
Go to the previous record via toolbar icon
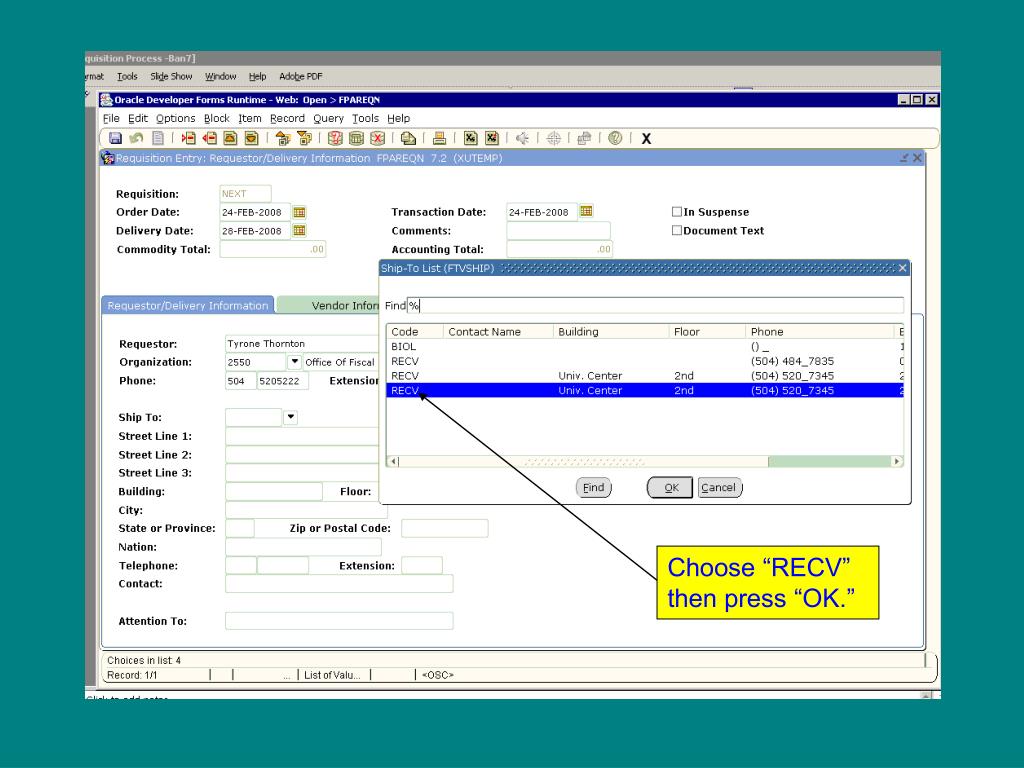click(x=231, y=138)
